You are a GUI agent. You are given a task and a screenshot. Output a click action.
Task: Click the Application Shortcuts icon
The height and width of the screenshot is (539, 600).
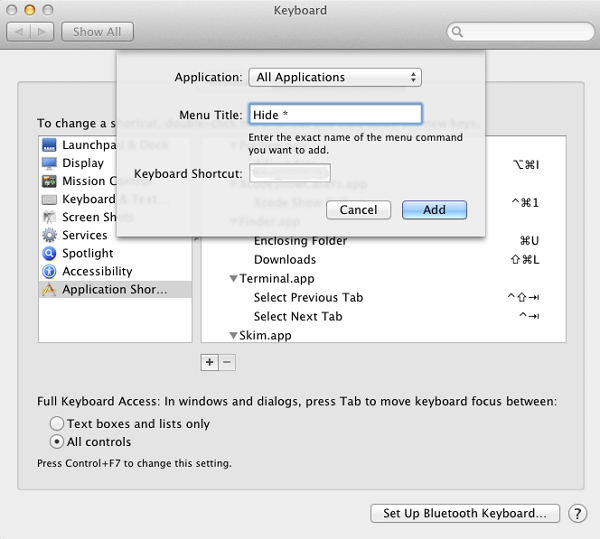pyautogui.click(x=49, y=290)
